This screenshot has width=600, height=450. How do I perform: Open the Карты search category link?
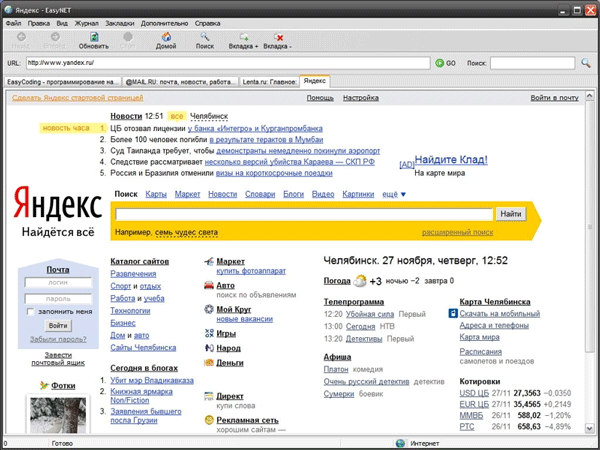tap(156, 194)
